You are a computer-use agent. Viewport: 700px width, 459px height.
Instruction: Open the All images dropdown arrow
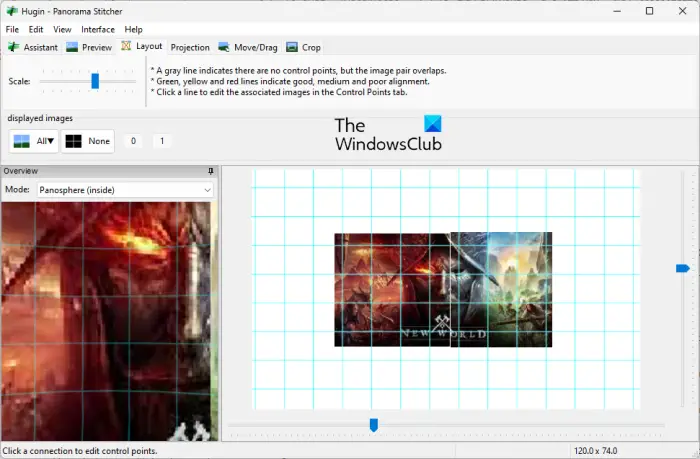coord(51,141)
